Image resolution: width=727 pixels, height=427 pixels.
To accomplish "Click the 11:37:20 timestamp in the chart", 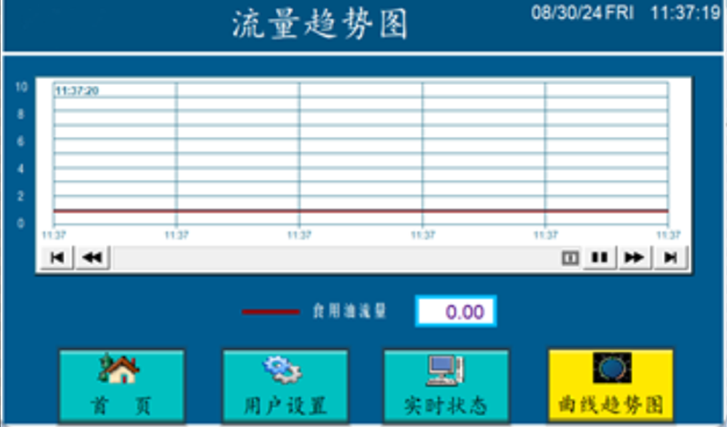I will (77, 90).
